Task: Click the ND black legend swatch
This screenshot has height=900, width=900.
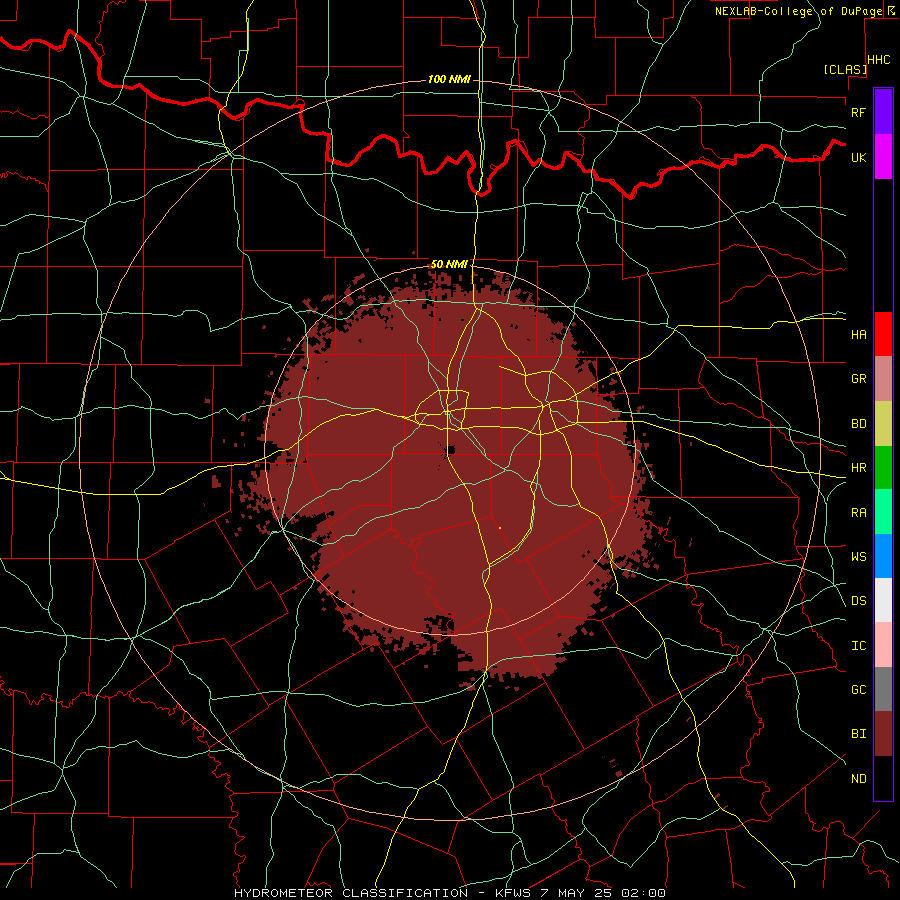Action: pyautogui.click(x=883, y=778)
